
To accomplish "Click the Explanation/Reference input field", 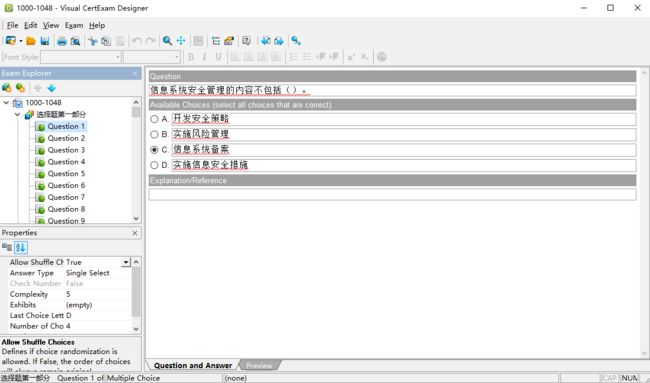I will coord(392,194).
